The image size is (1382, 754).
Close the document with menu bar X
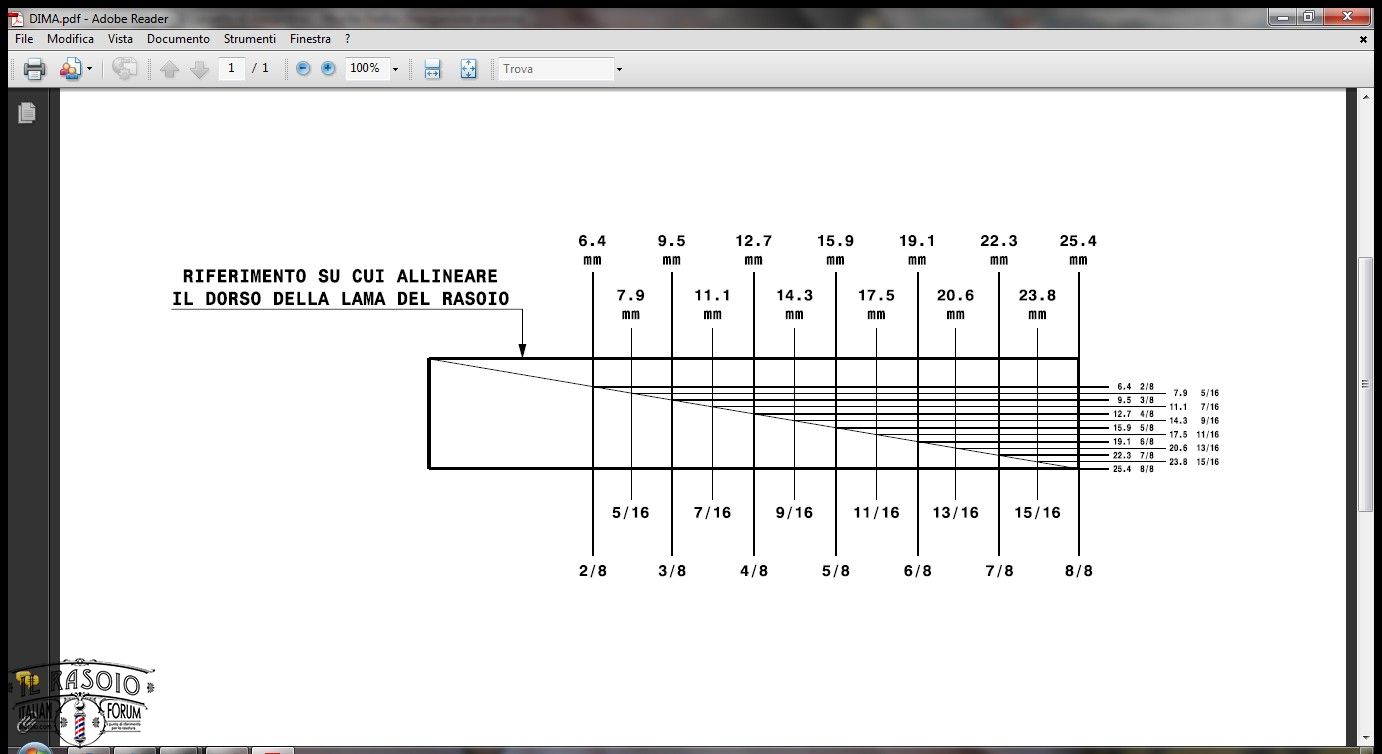tap(1363, 40)
